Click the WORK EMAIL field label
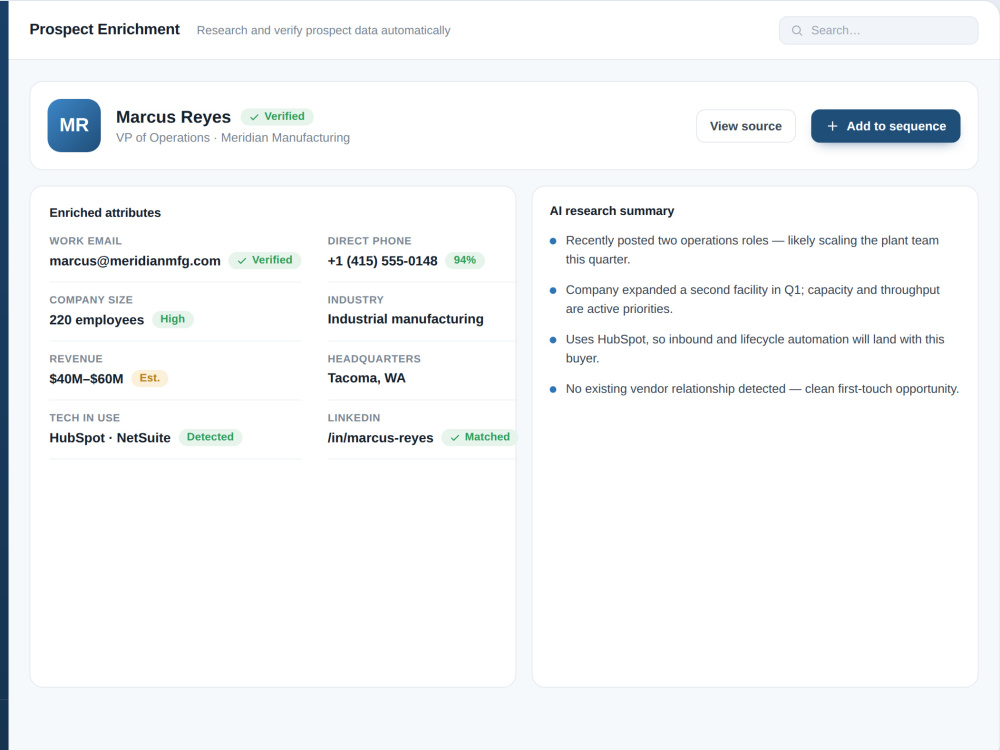The image size is (1000, 750). click(x=85, y=241)
